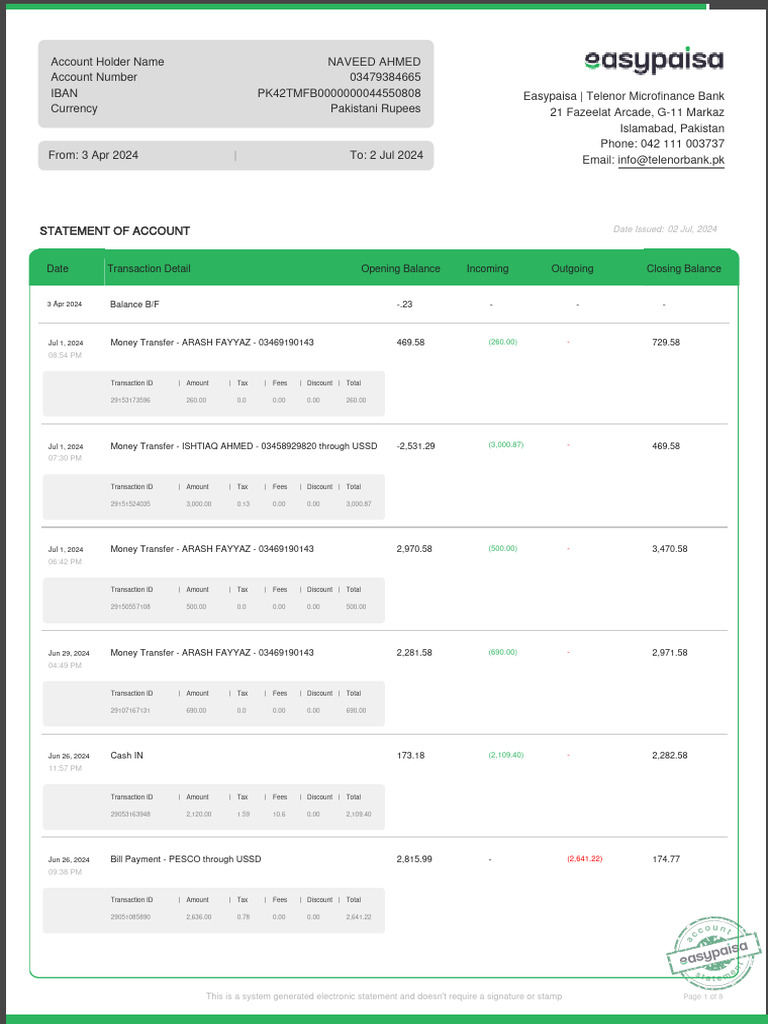
Task: Click the ISHTIAQ AHMED money transfer entry
Action: click(x=243, y=446)
